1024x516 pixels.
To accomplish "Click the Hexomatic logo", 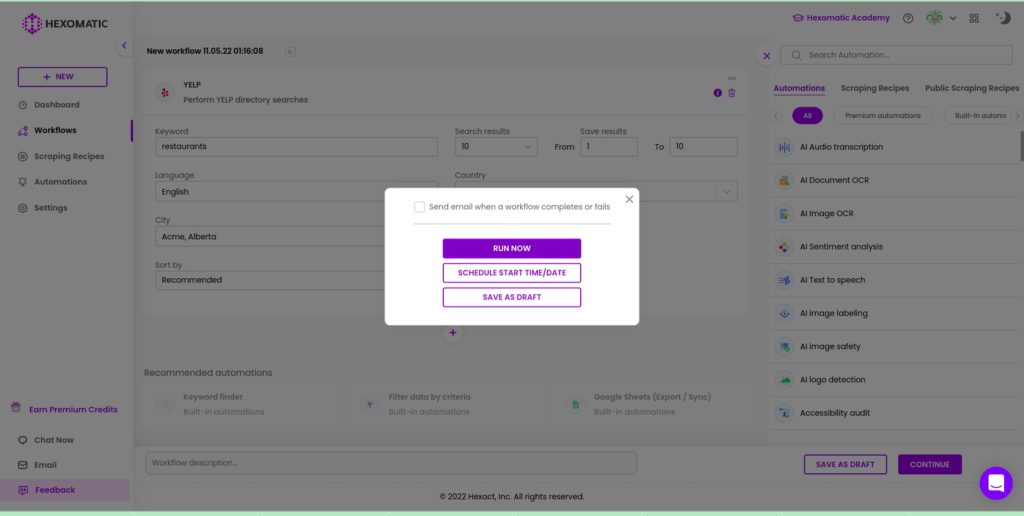I will 65,24.
